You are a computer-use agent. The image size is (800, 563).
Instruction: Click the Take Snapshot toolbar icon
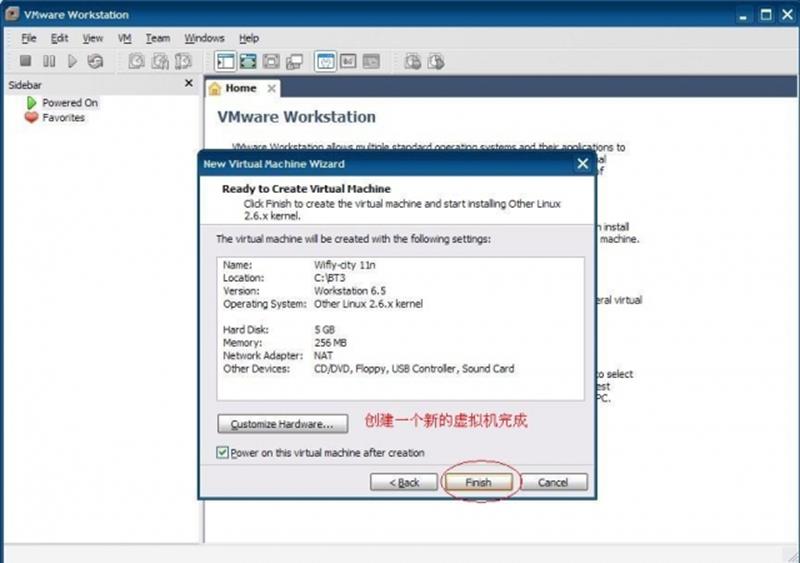point(136,61)
